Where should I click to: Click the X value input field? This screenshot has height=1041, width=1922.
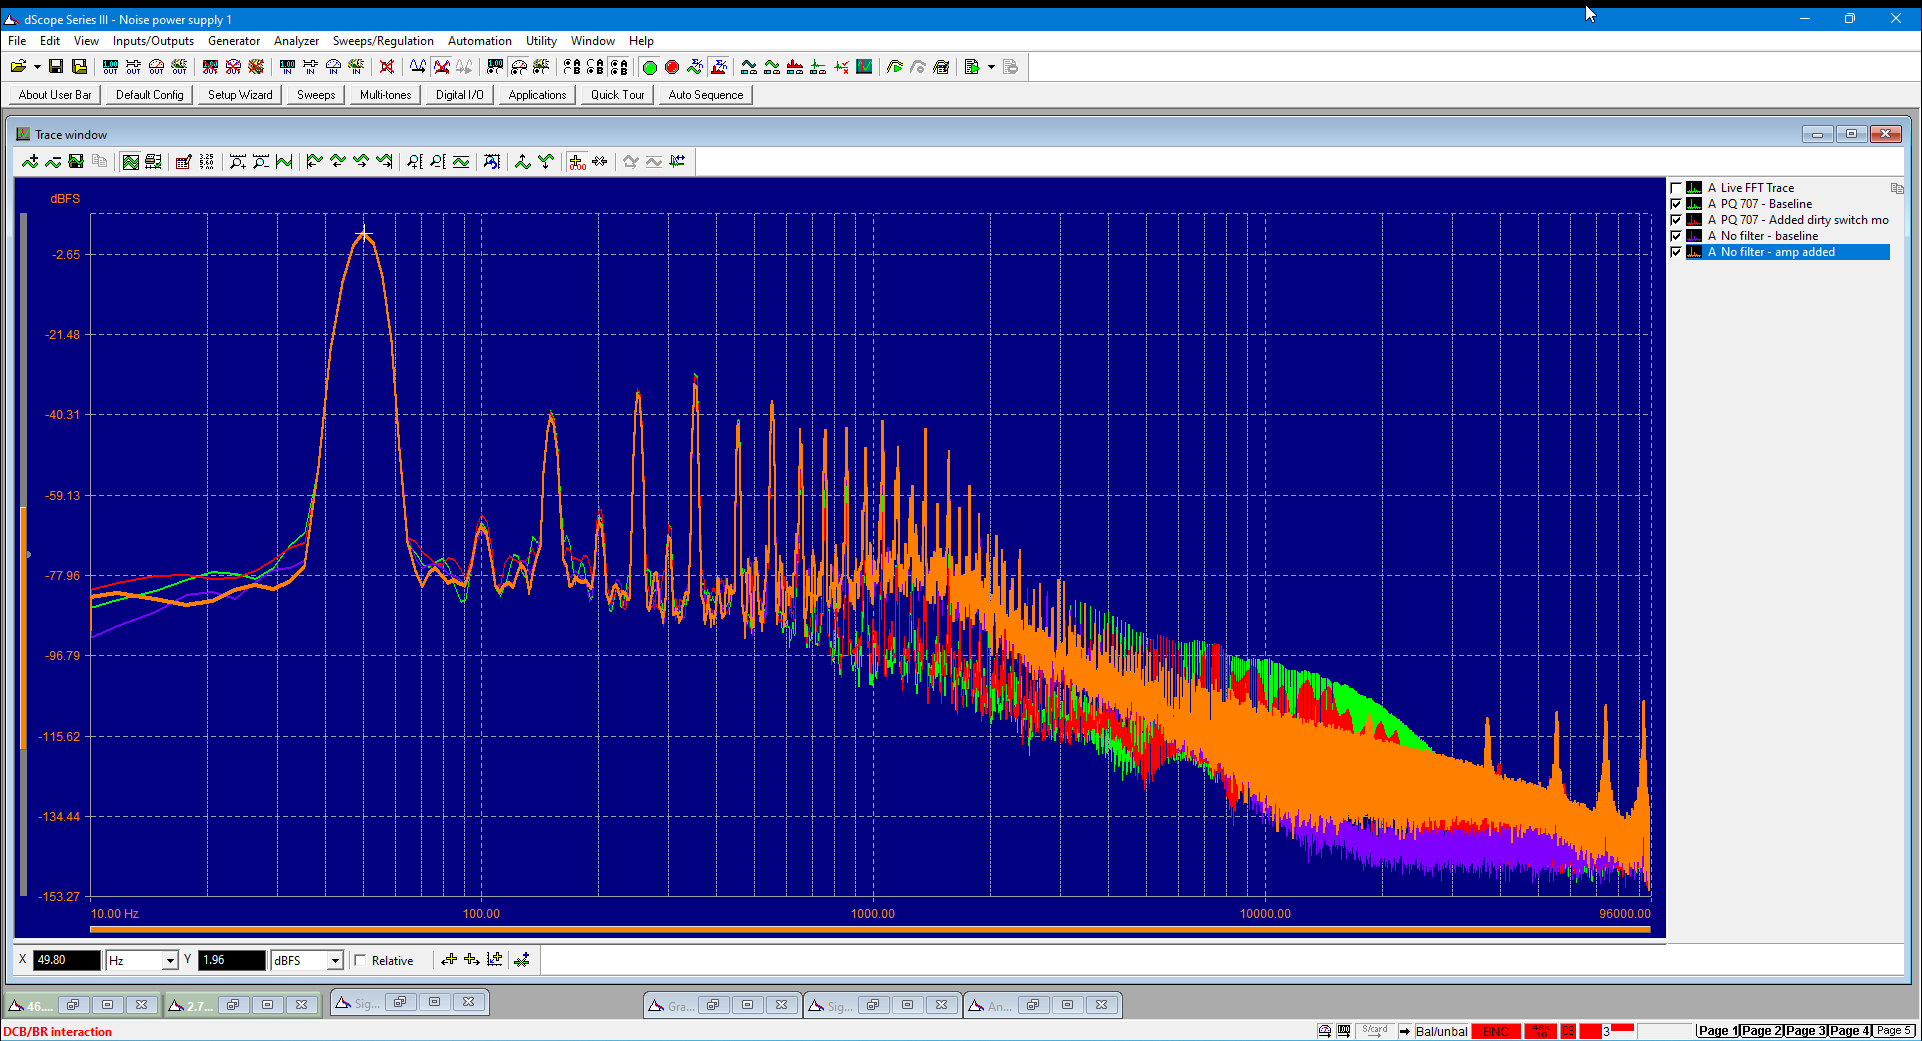tap(67, 961)
